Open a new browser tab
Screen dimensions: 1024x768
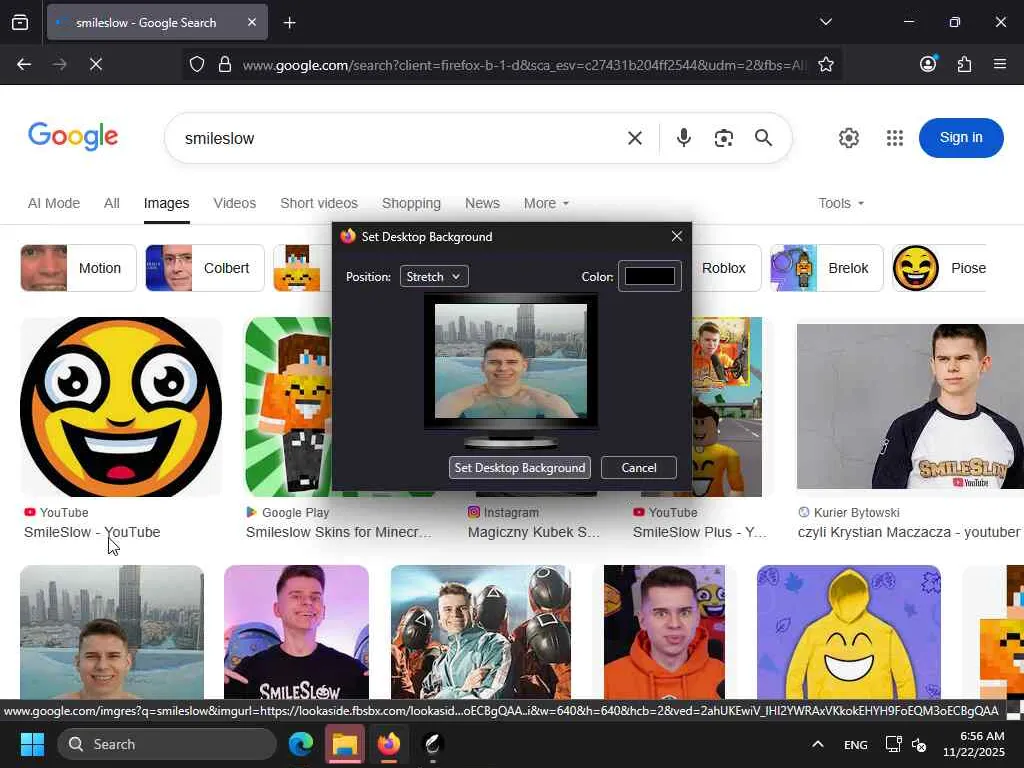click(x=289, y=23)
